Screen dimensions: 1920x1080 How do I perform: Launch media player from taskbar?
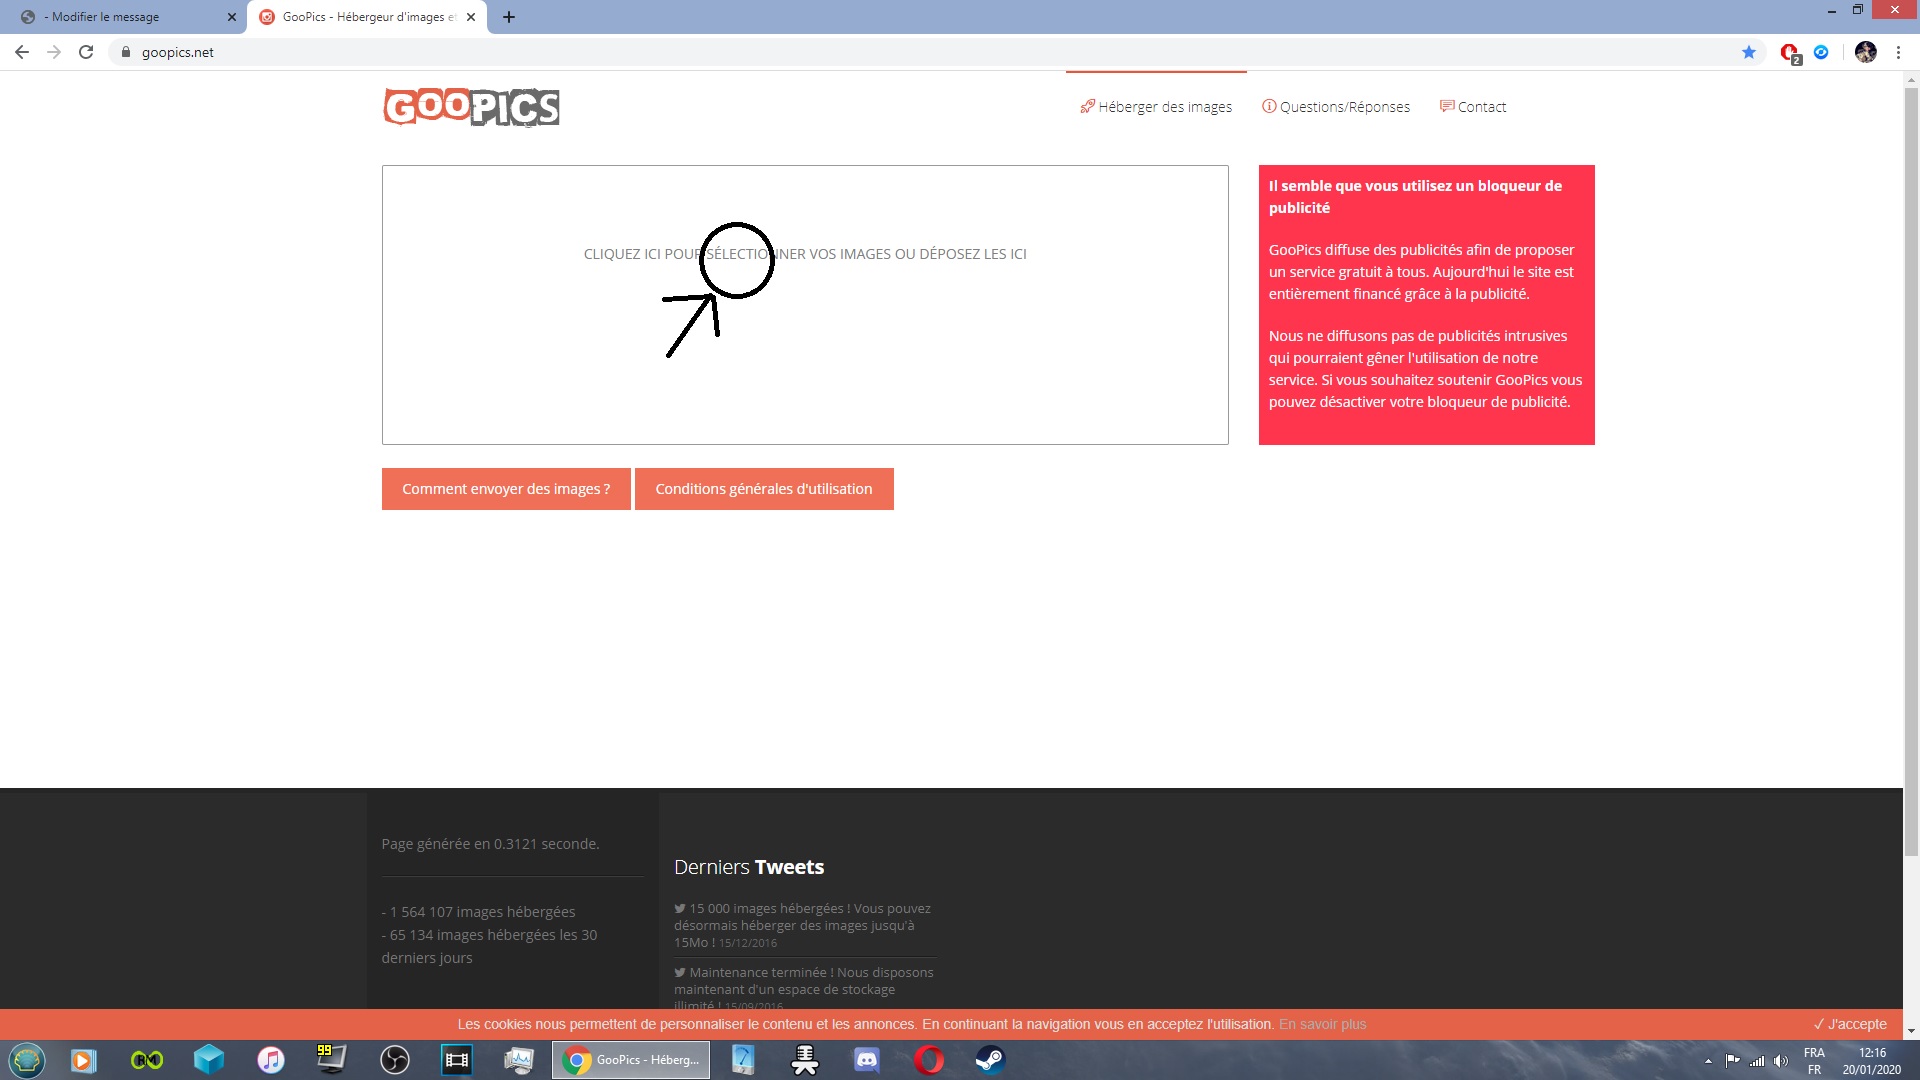click(84, 1060)
